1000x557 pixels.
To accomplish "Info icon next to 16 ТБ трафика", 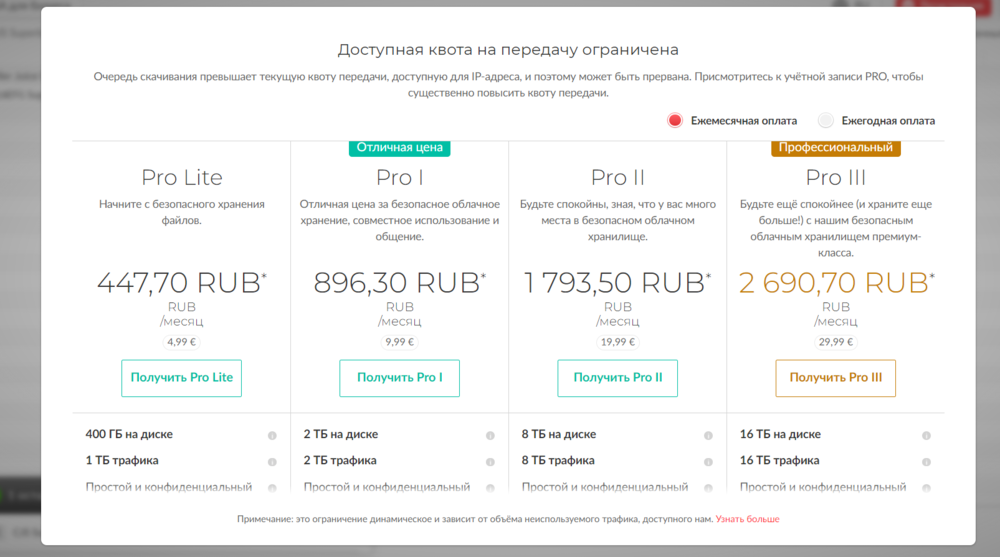I will pyautogui.click(x=926, y=462).
